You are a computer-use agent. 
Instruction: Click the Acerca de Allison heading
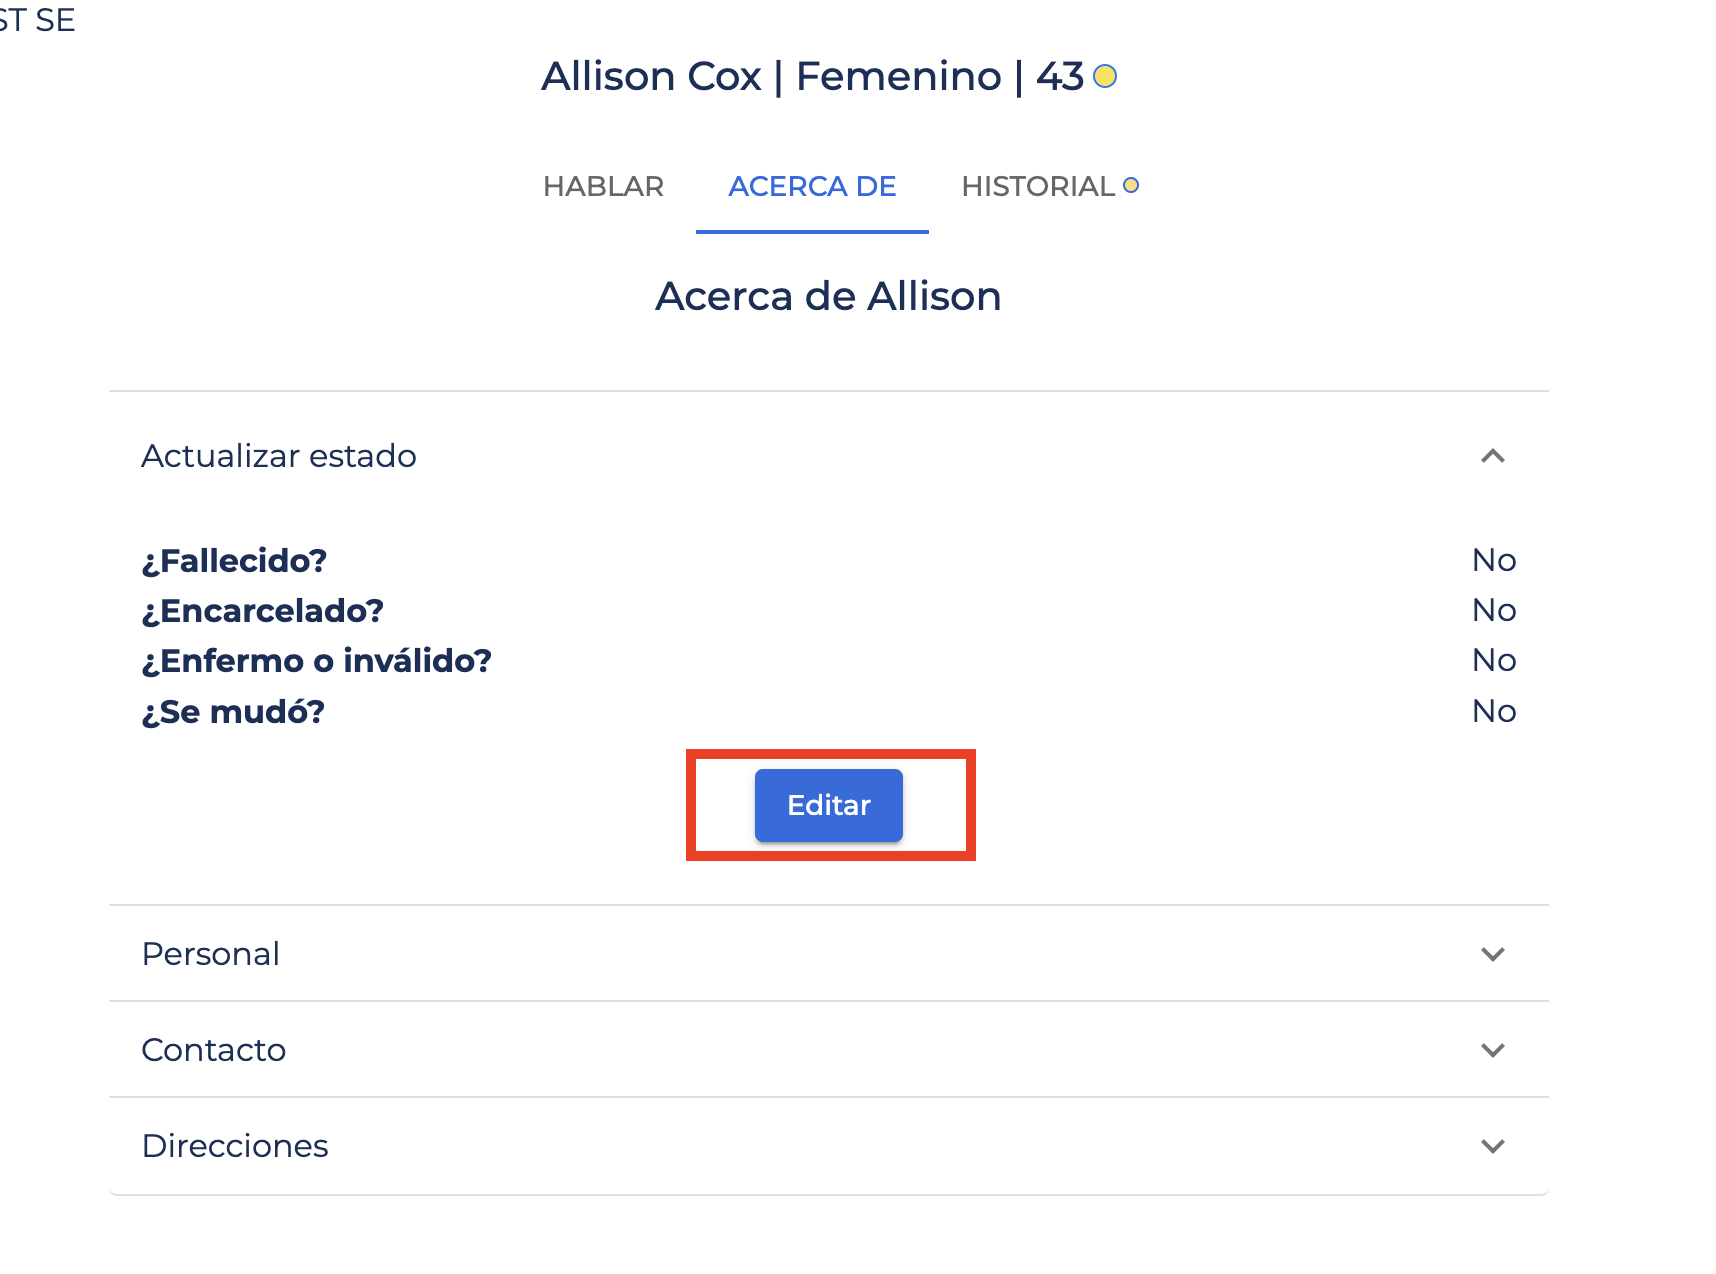point(828,296)
